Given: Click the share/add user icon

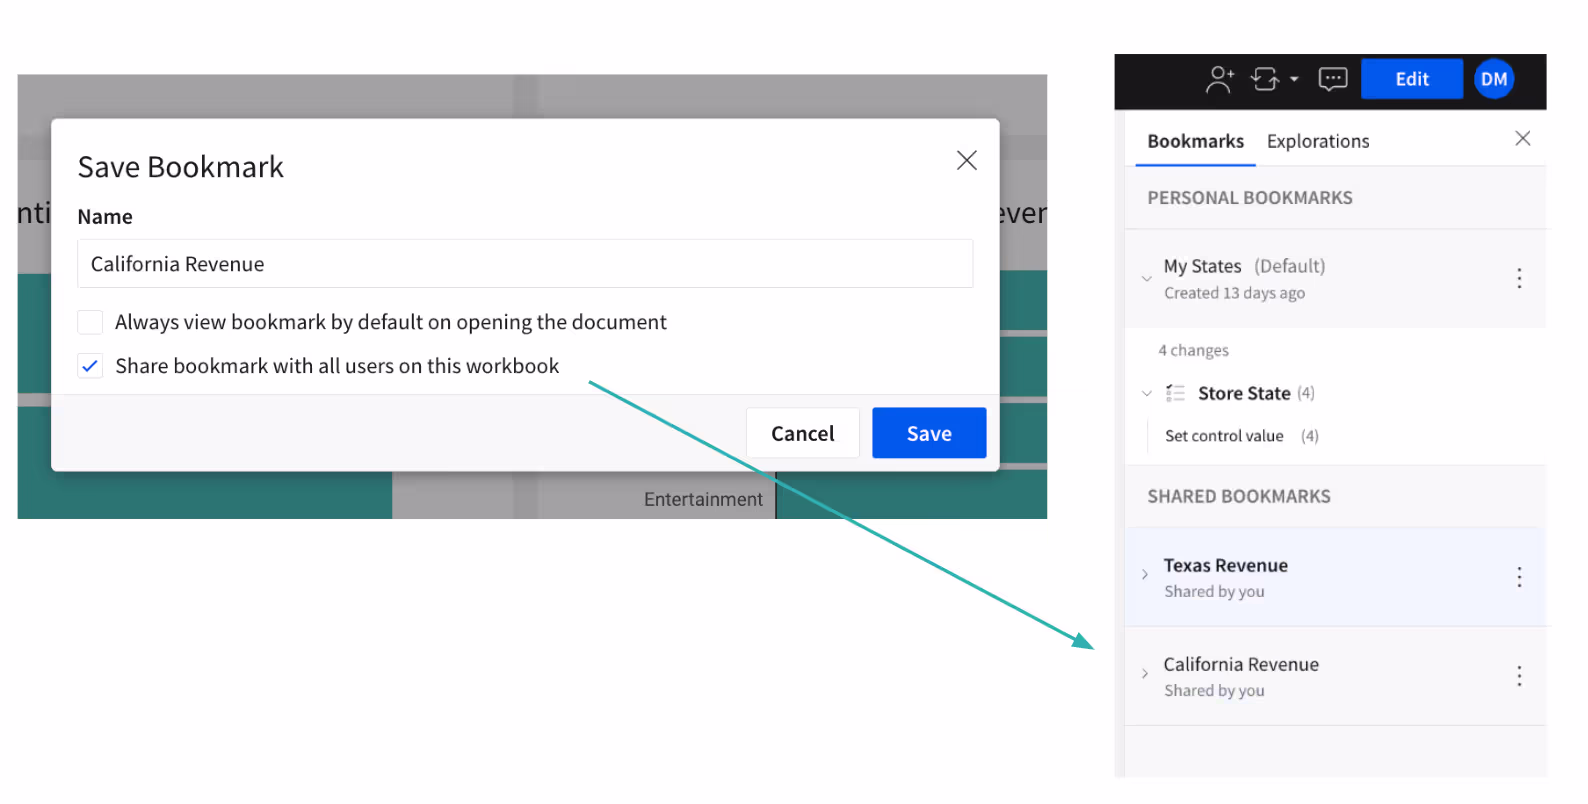Looking at the screenshot, I should 1220,79.
